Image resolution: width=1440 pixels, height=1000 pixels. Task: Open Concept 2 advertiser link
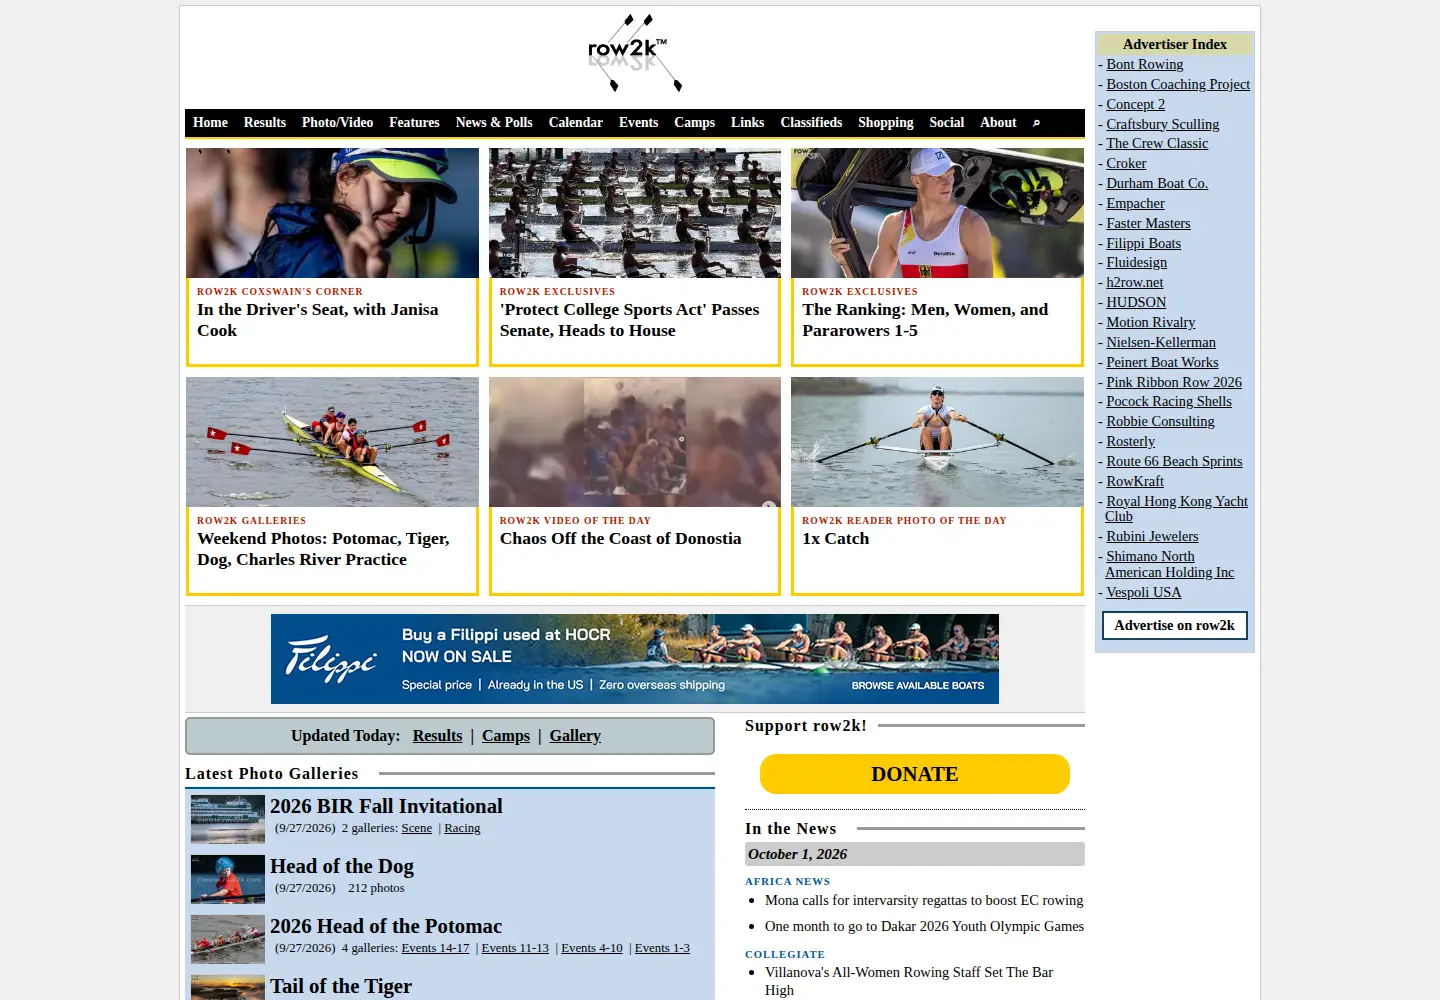pyautogui.click(x=1135, y=104)
